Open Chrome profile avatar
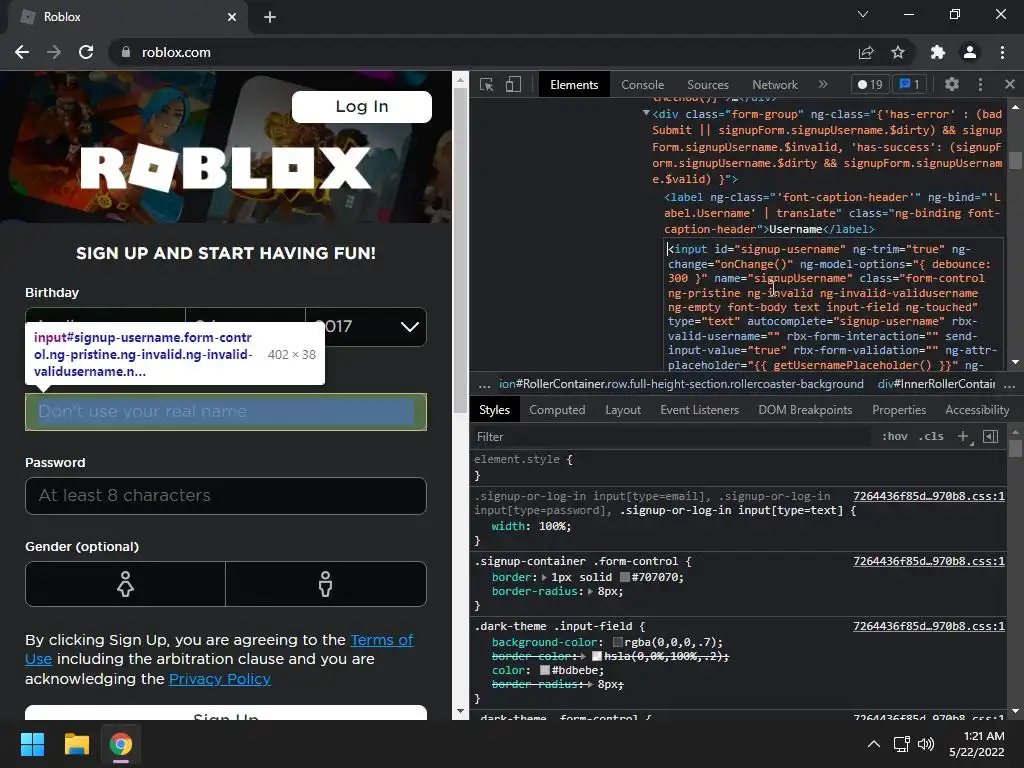 coord(970,52)
